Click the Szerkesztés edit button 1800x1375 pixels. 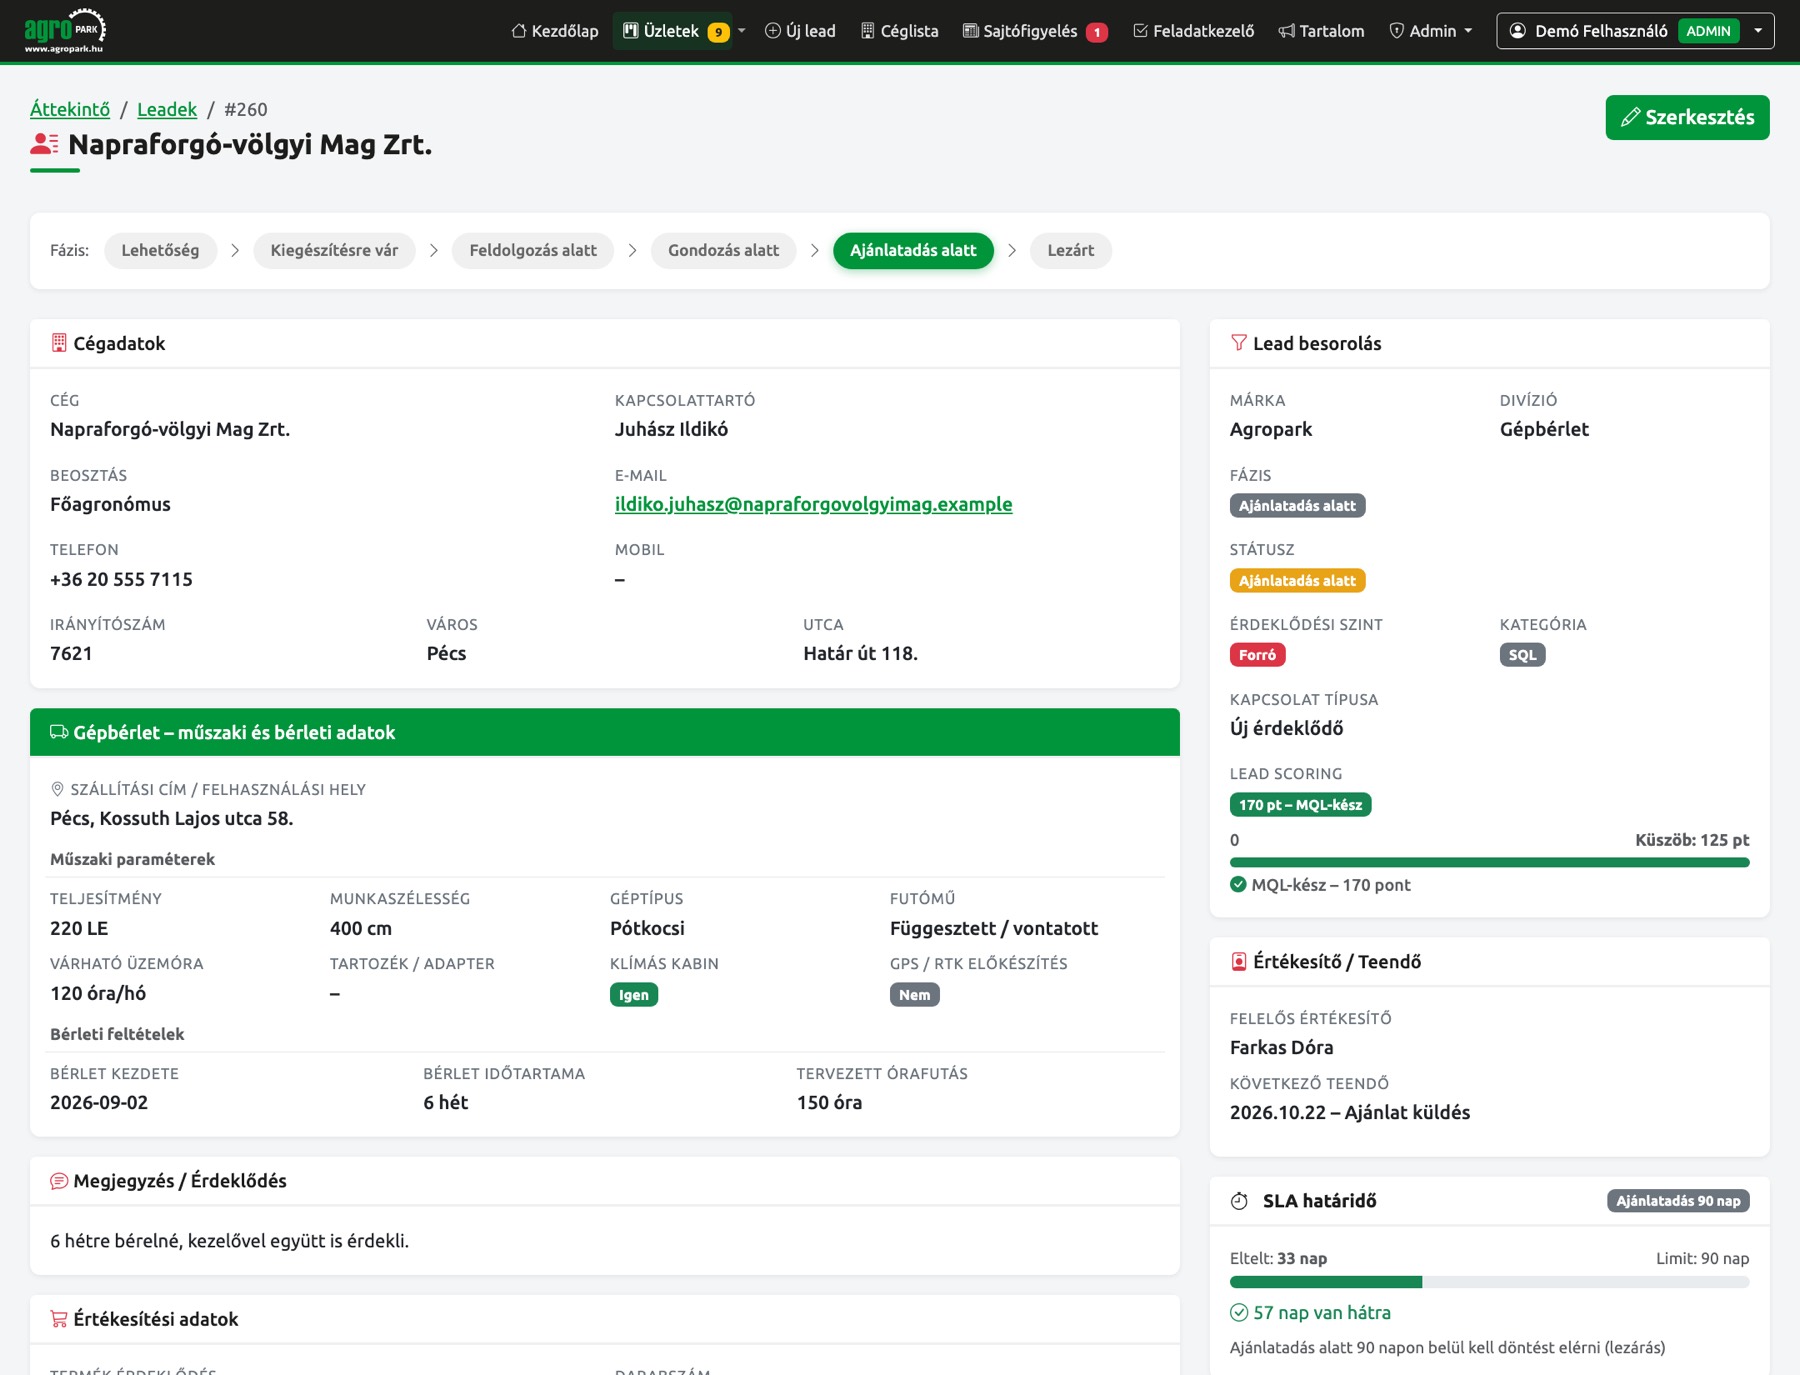pyautogui.click(x=1687, y=117)
